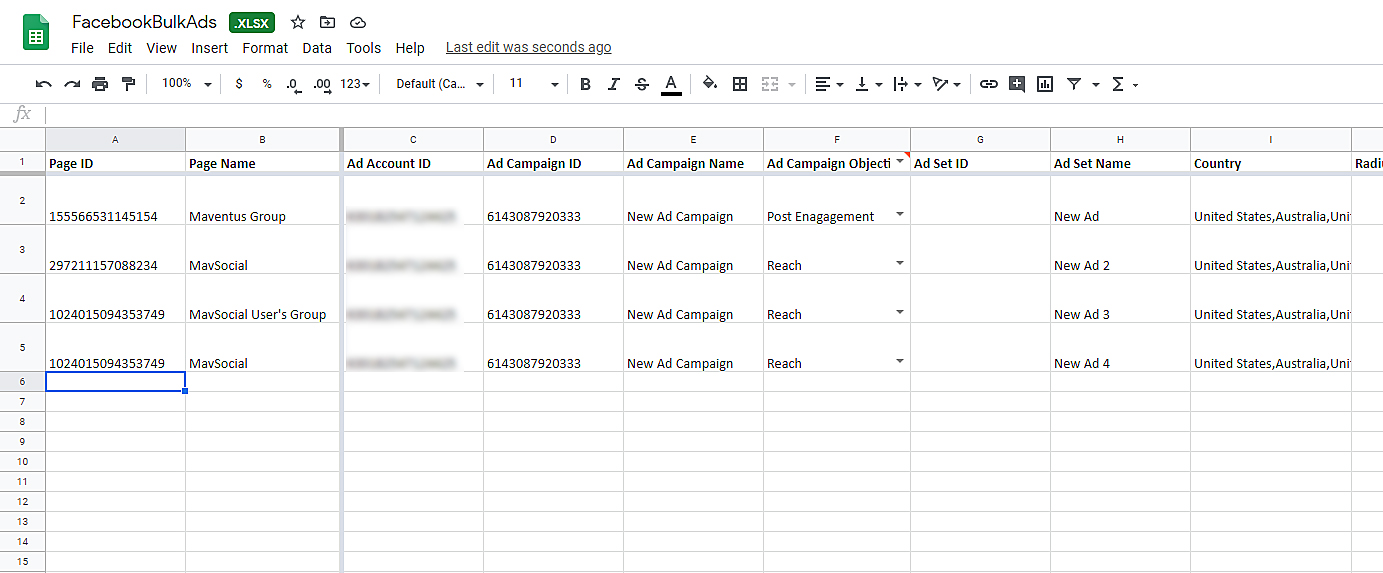Screen dimensions: 1383x573
Task: Open the font family dropdown
Action: tap(440, 84)
